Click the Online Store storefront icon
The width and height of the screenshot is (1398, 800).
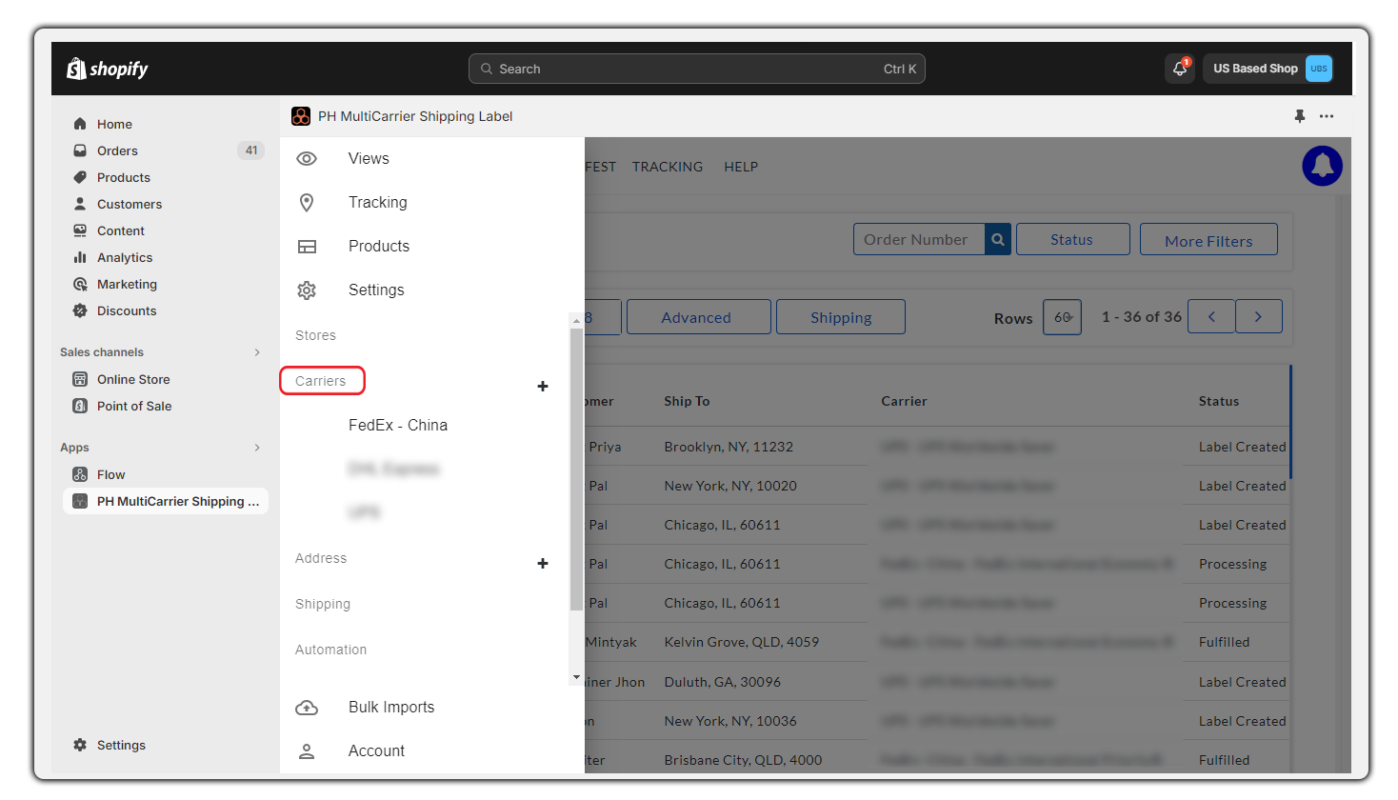80,379
